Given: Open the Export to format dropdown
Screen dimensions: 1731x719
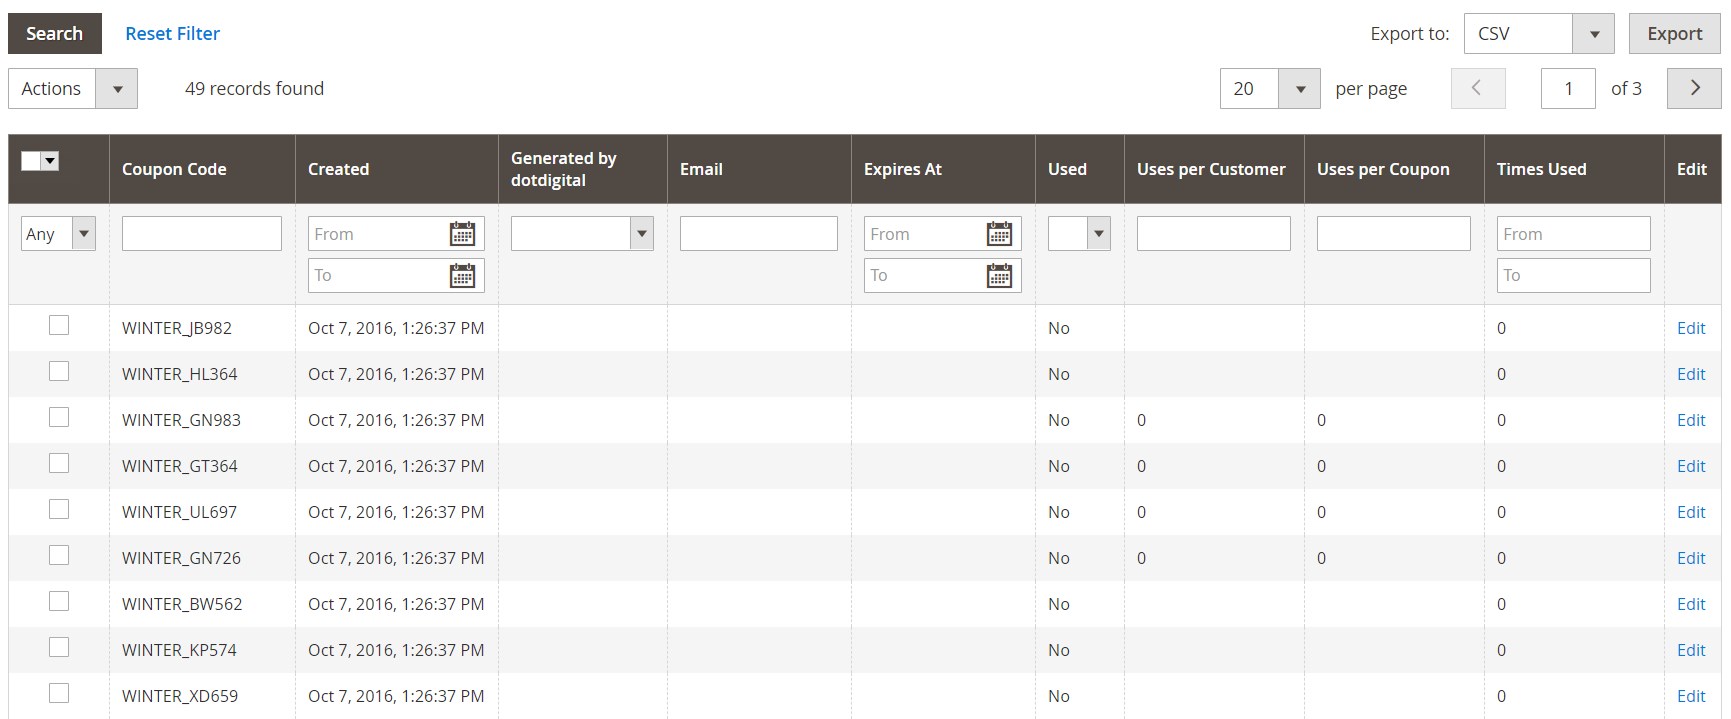Looking at the screenshot, I should [x=1539, y=34].
